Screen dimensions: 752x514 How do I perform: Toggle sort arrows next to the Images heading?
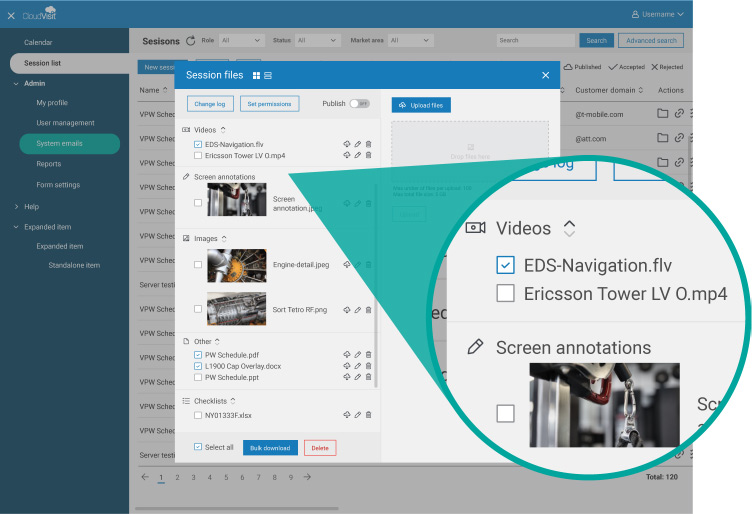point(224,238)
